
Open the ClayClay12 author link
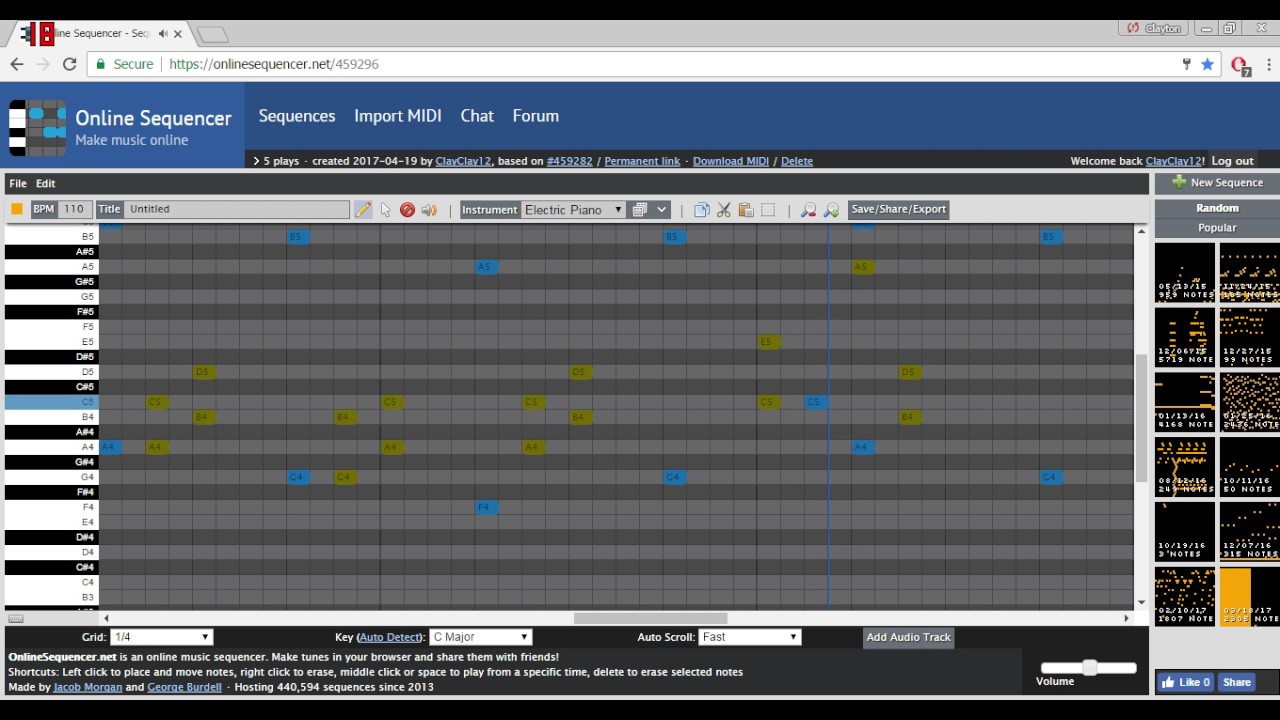tap(463, 161)
